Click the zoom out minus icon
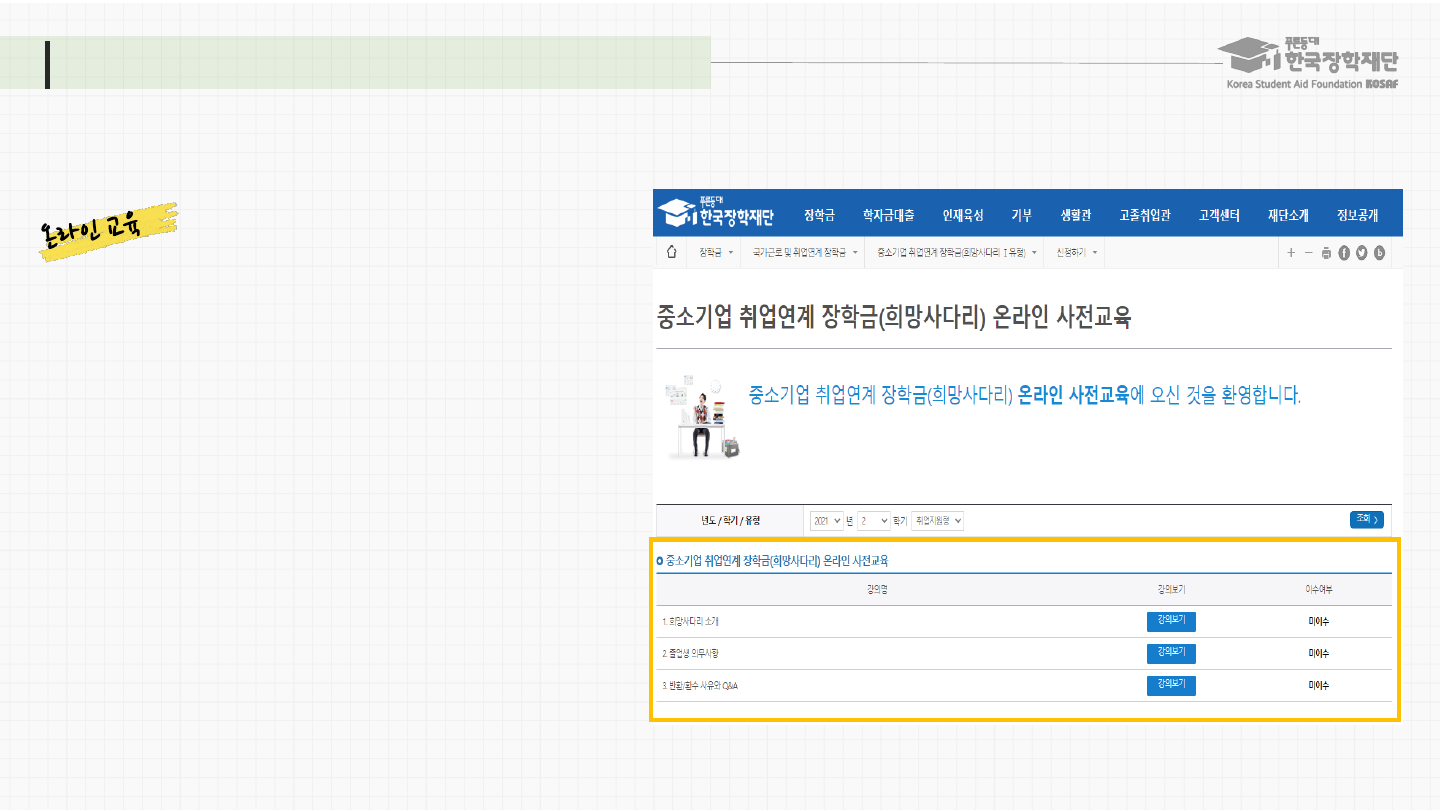 pos(1308,253)
